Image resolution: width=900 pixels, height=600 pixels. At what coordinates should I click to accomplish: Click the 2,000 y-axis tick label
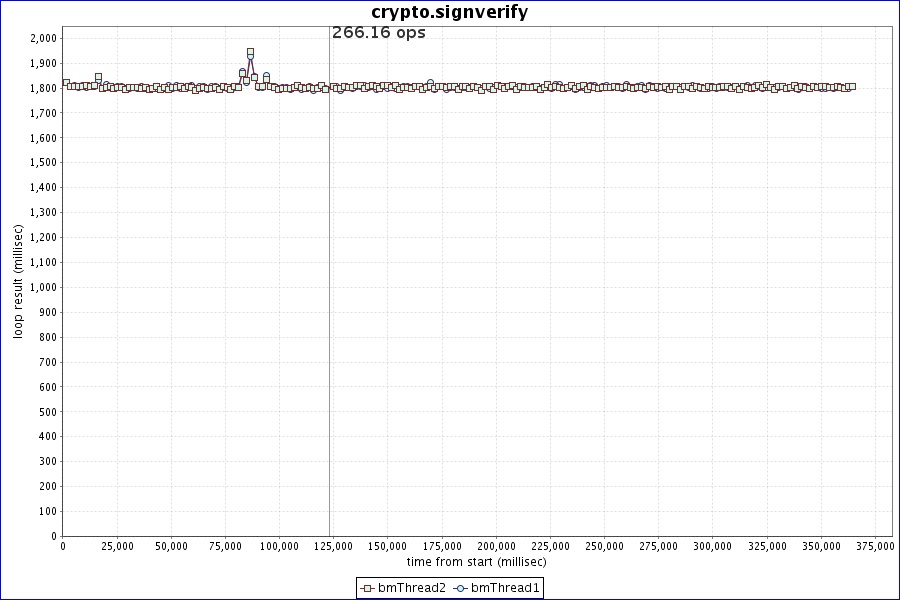click(x=46, y=38)
